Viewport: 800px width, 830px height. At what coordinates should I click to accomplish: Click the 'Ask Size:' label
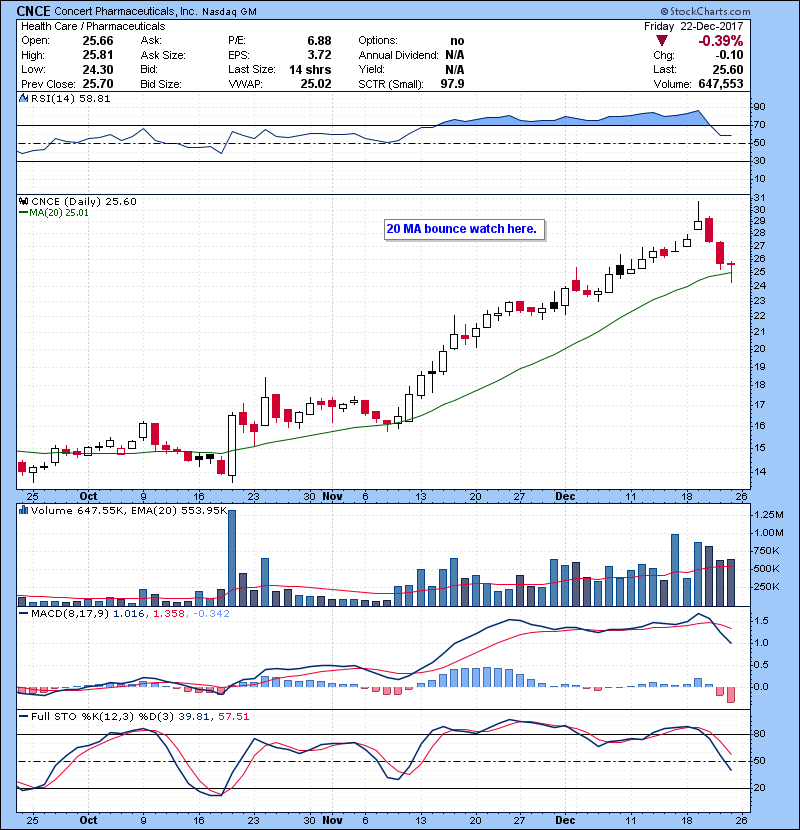pos(163,55)
